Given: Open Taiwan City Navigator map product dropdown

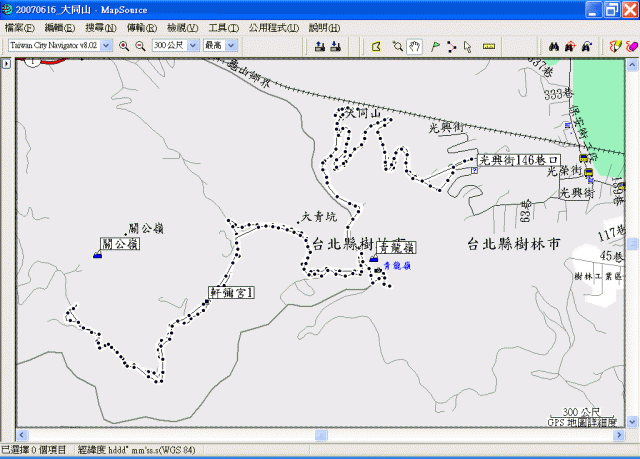Looking at the screenshot, I should coord(106,45).
